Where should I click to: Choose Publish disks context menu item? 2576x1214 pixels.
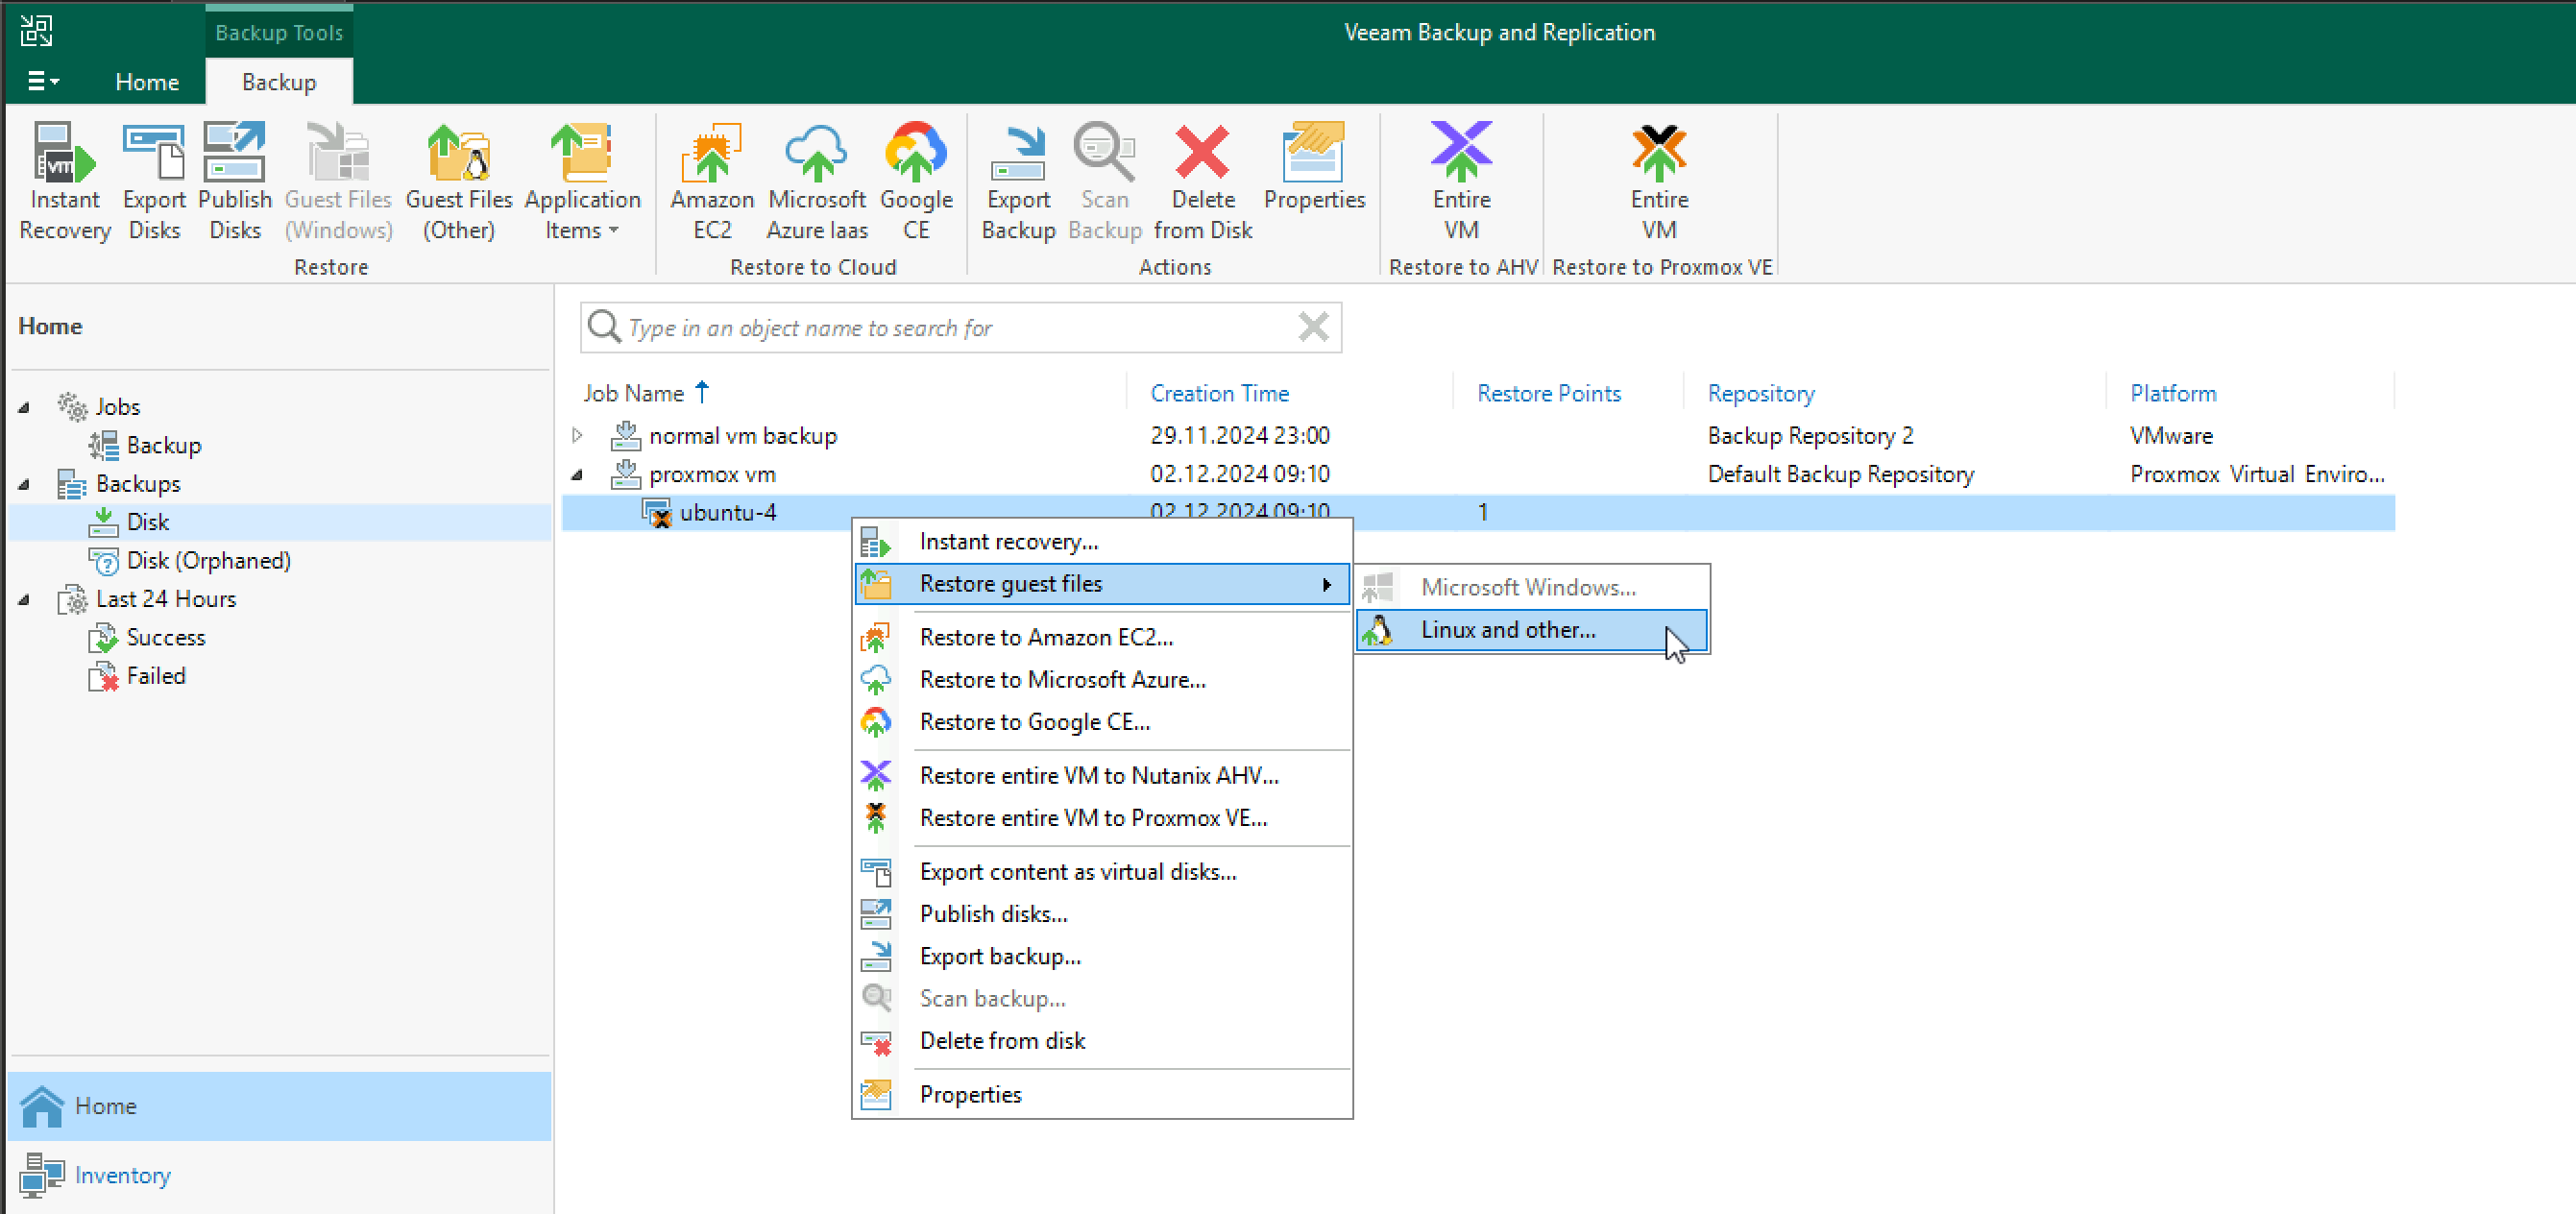coord(1102,914)
